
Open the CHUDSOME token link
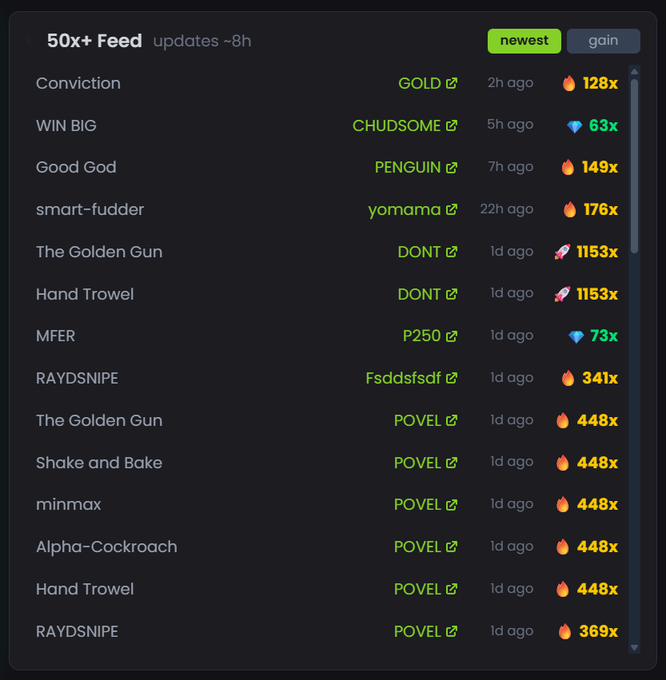(x=396, y=126)
